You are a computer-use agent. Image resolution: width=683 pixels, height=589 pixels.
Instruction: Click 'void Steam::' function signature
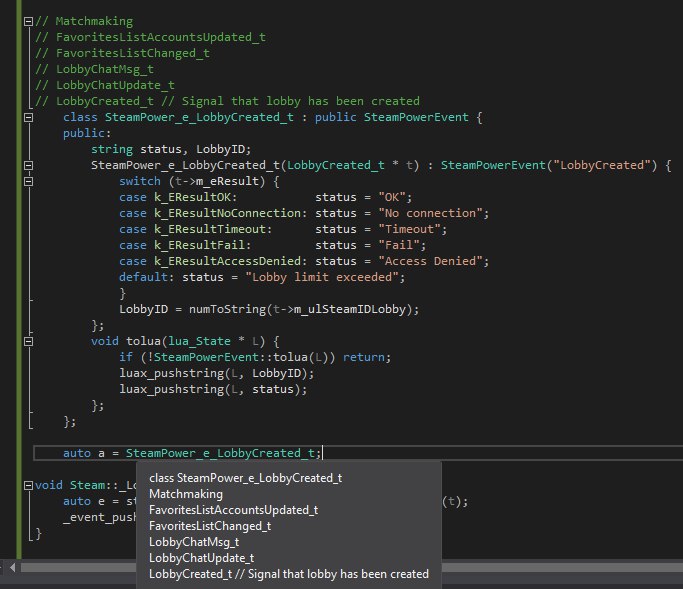point(86,485)
